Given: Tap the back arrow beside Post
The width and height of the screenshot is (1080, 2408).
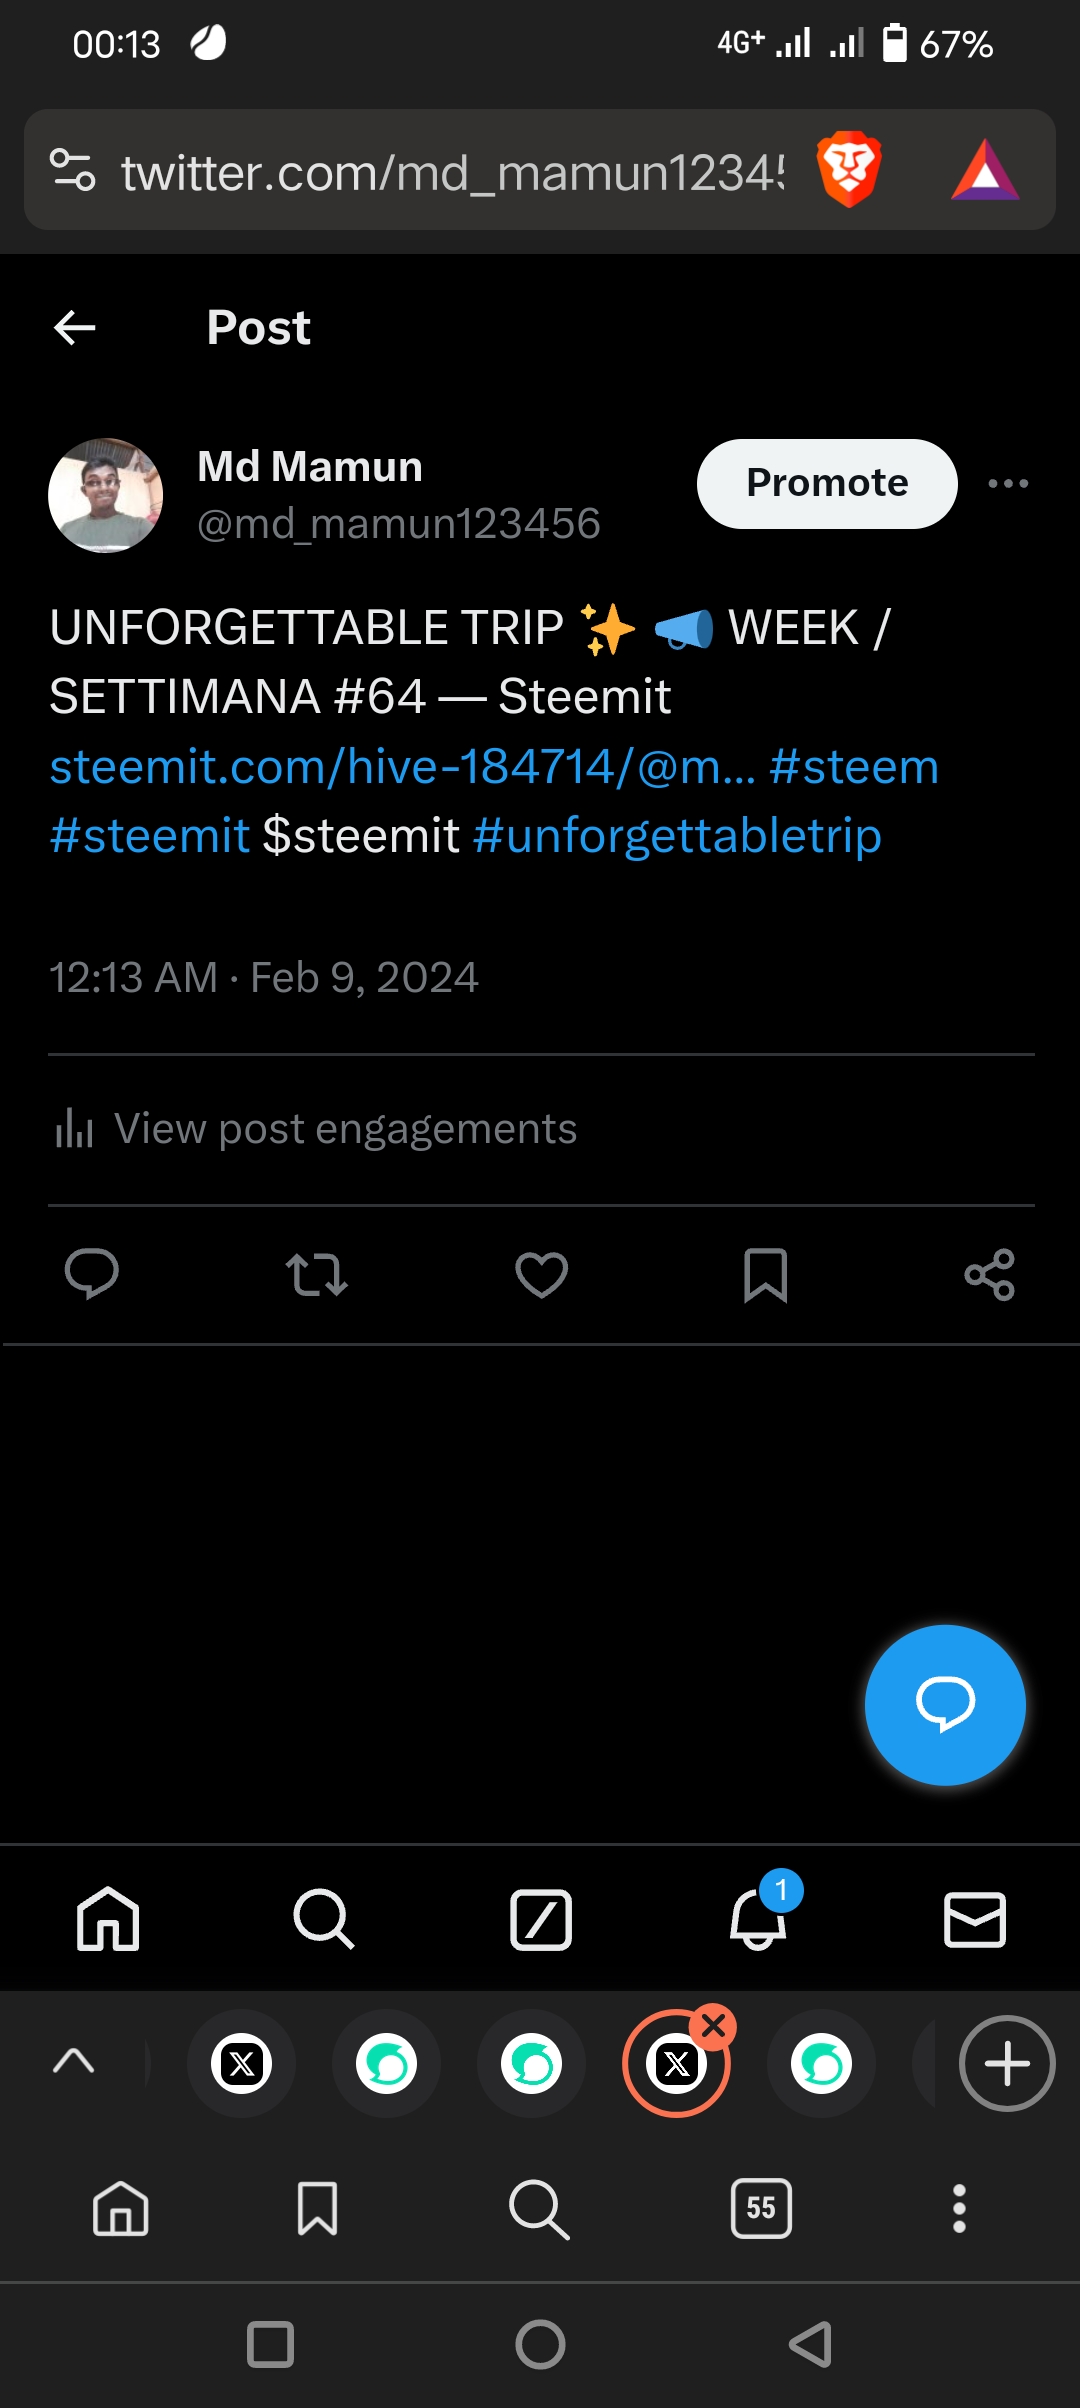Looking at the screenshot, I should tap(75, 327).
